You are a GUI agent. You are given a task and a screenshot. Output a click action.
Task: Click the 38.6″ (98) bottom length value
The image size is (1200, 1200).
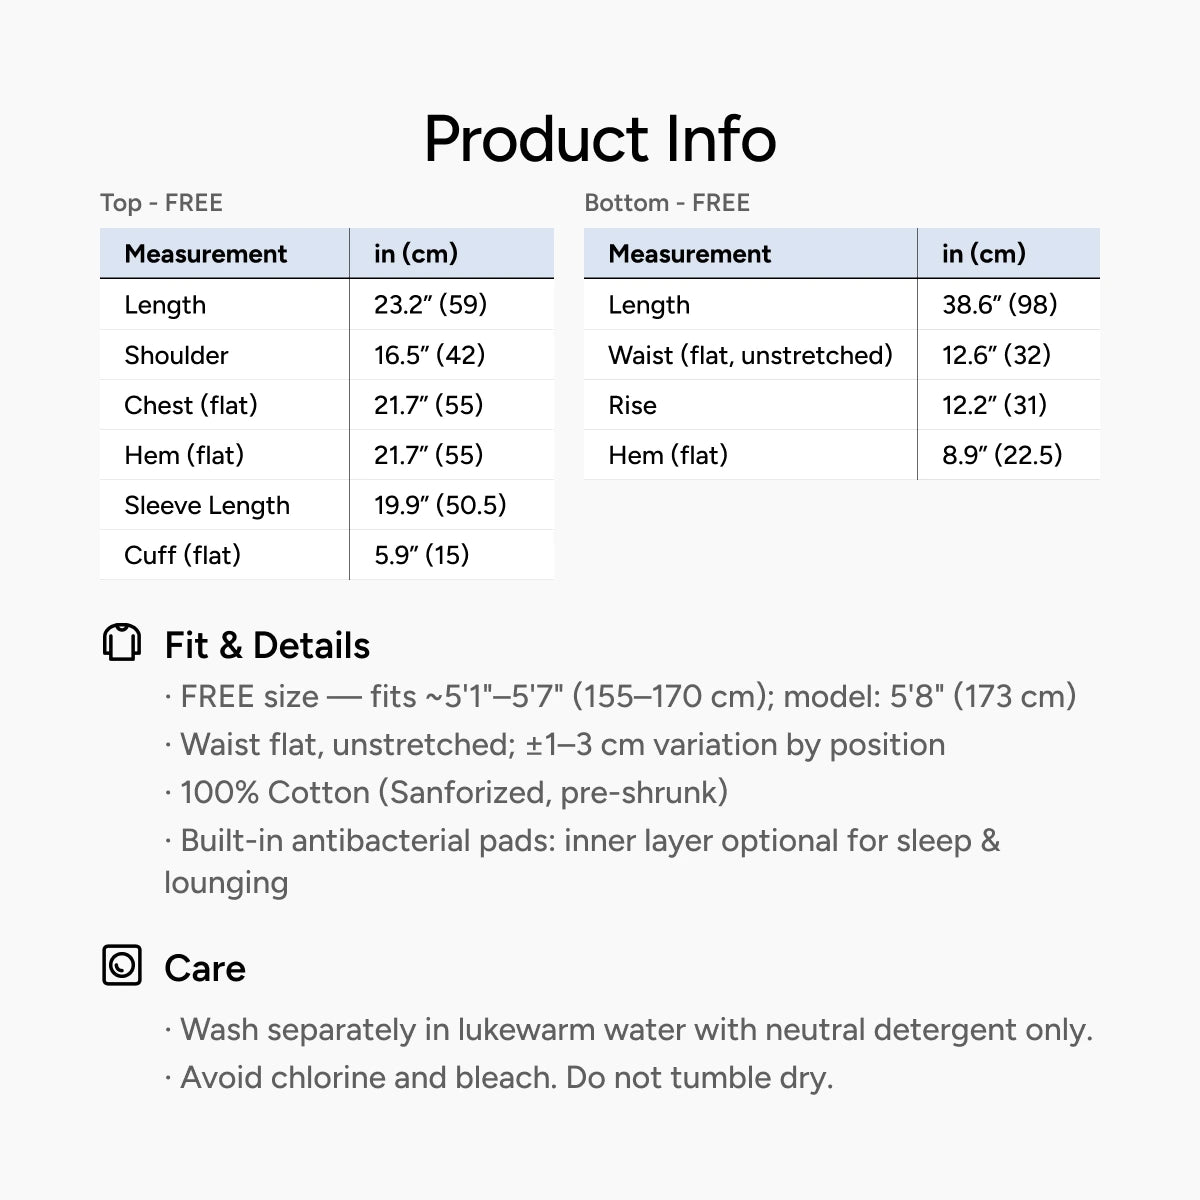(x=1000, y=305)
